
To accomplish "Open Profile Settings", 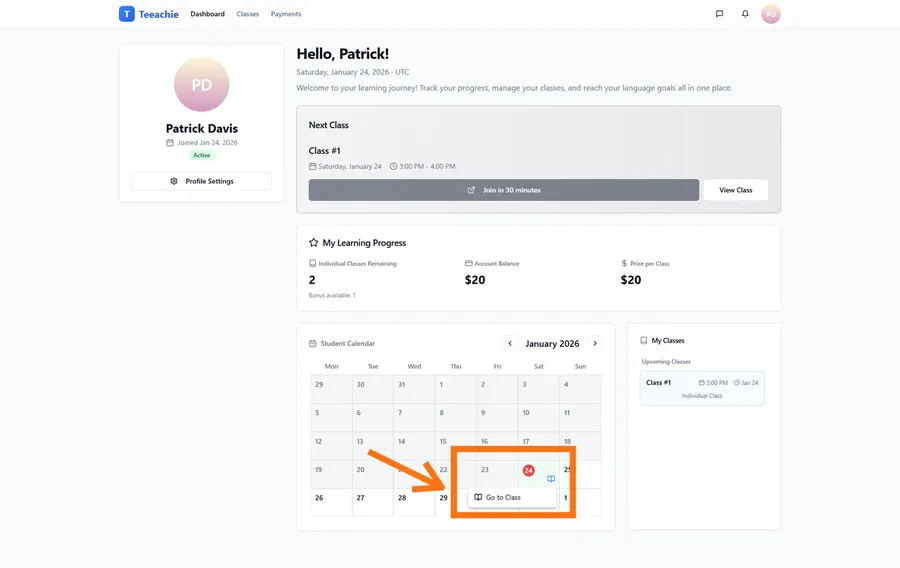I will (201, 181).
